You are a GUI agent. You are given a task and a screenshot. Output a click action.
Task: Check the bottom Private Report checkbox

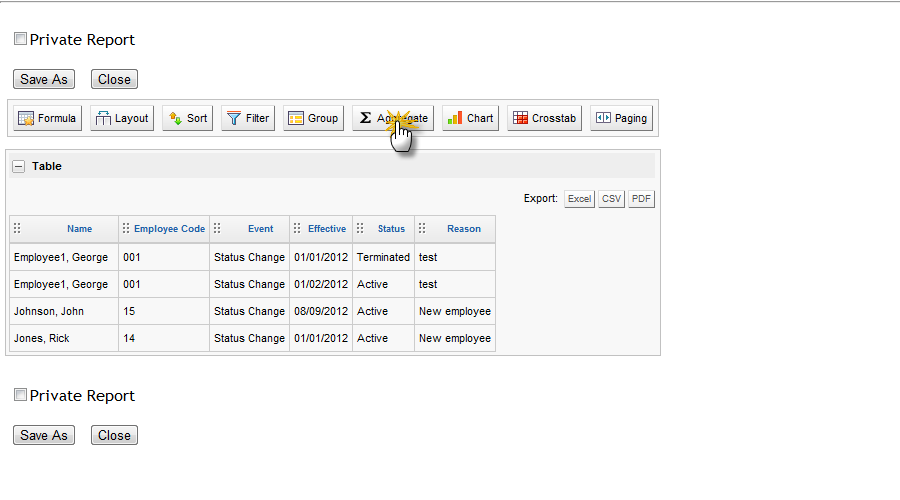(x=20, y=394)
